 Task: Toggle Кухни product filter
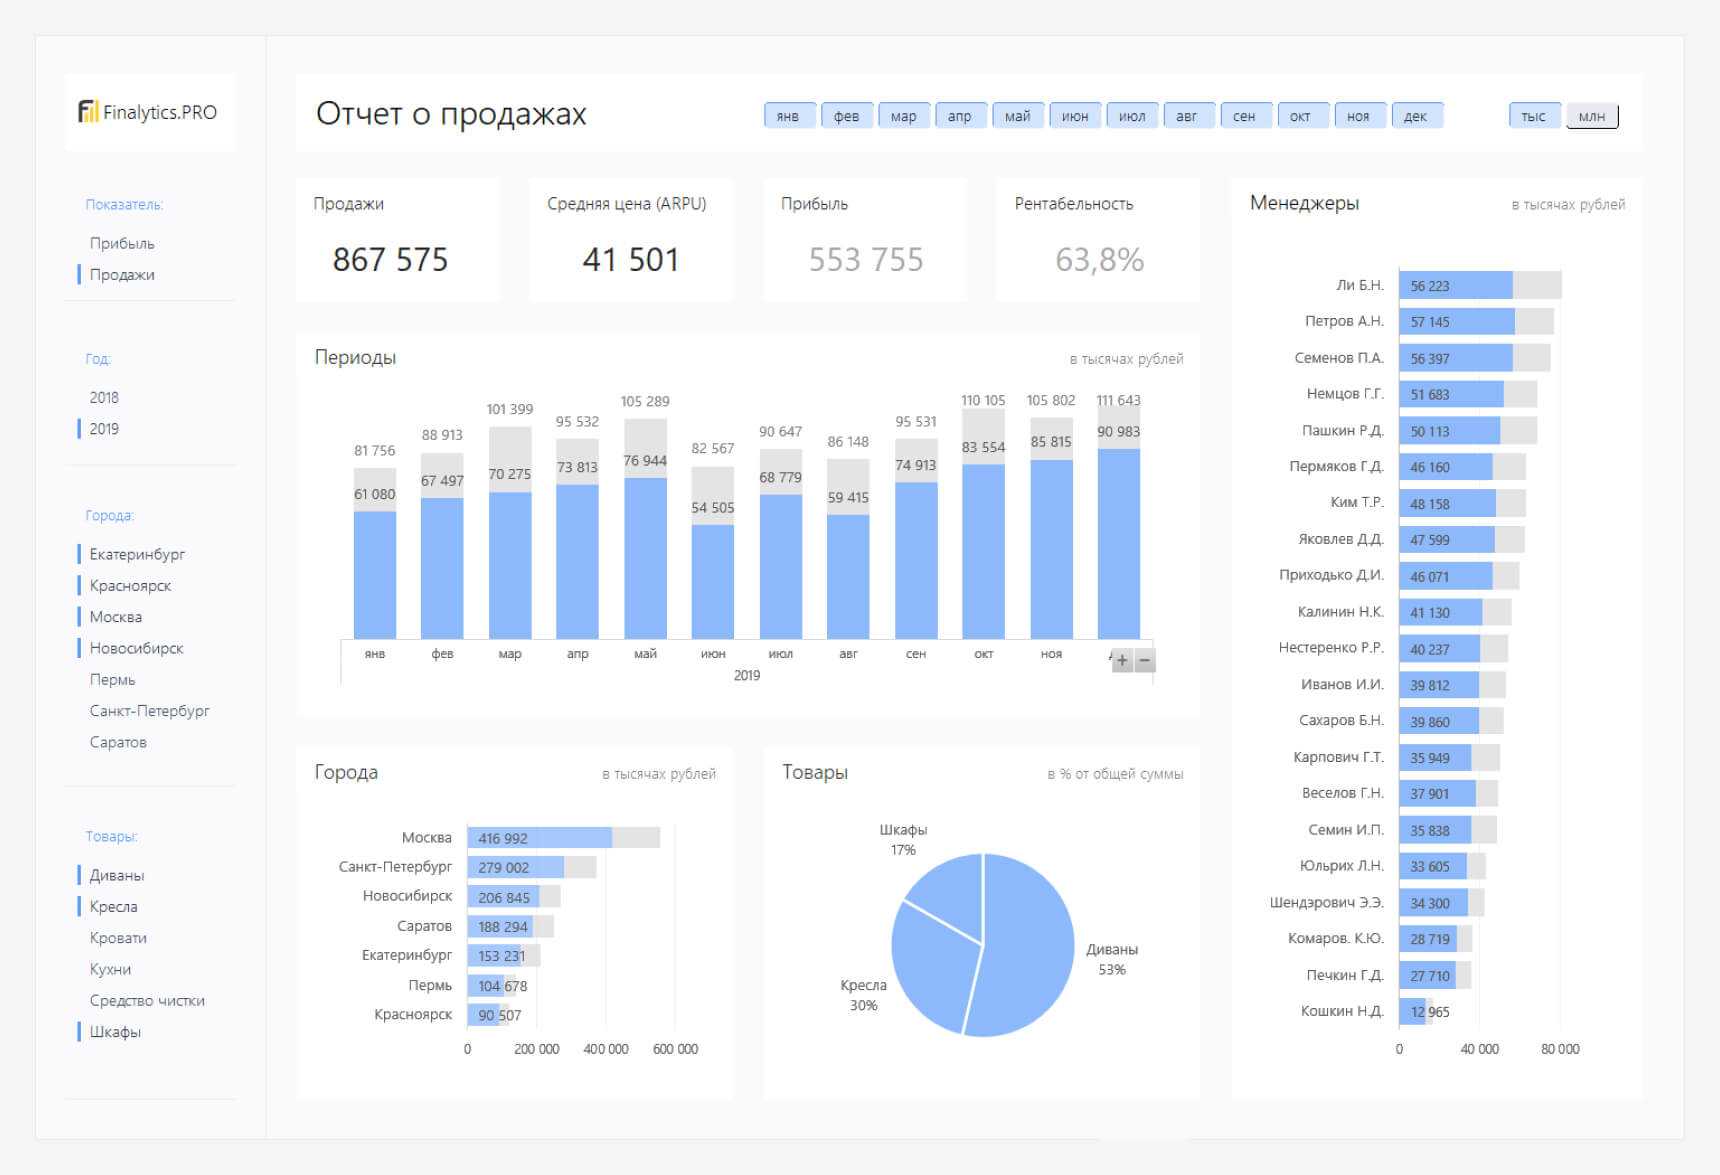pos(110,969)
